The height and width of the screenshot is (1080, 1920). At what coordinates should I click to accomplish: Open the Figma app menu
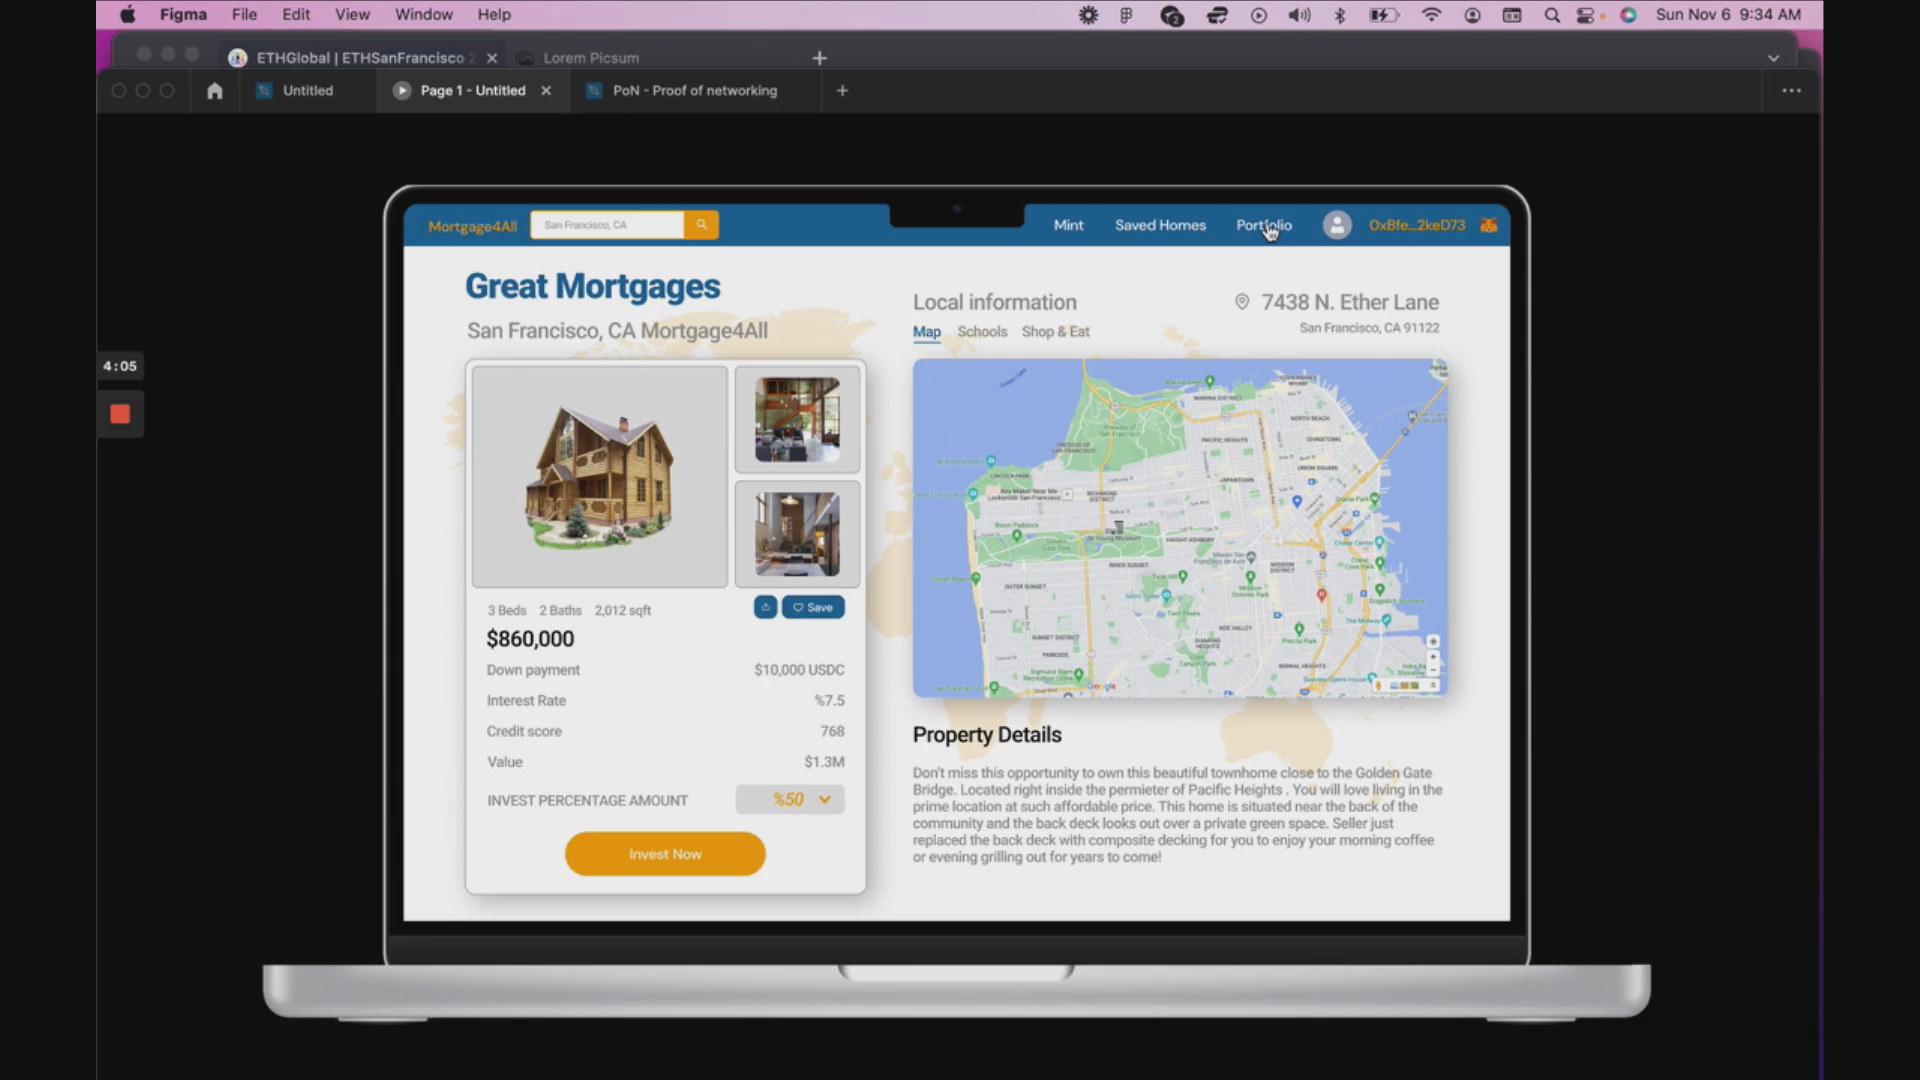(183, 15)
